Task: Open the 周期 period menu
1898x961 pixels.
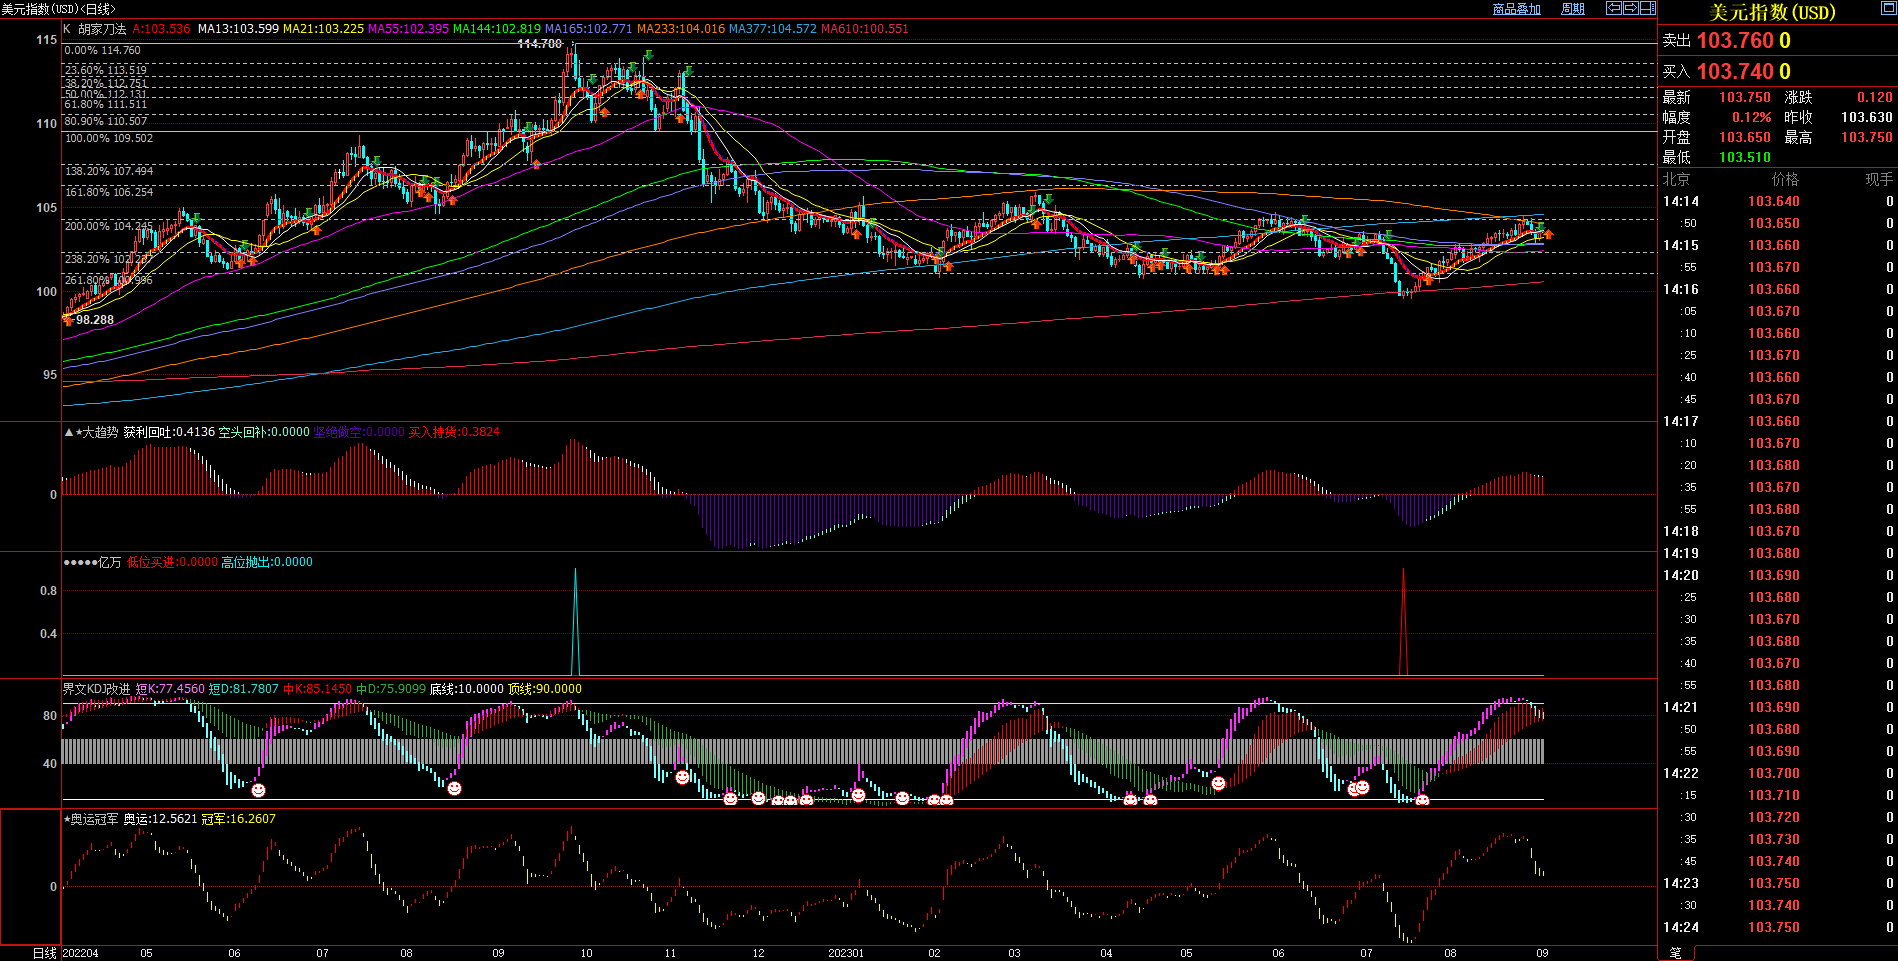Action: pos(1573,9)
